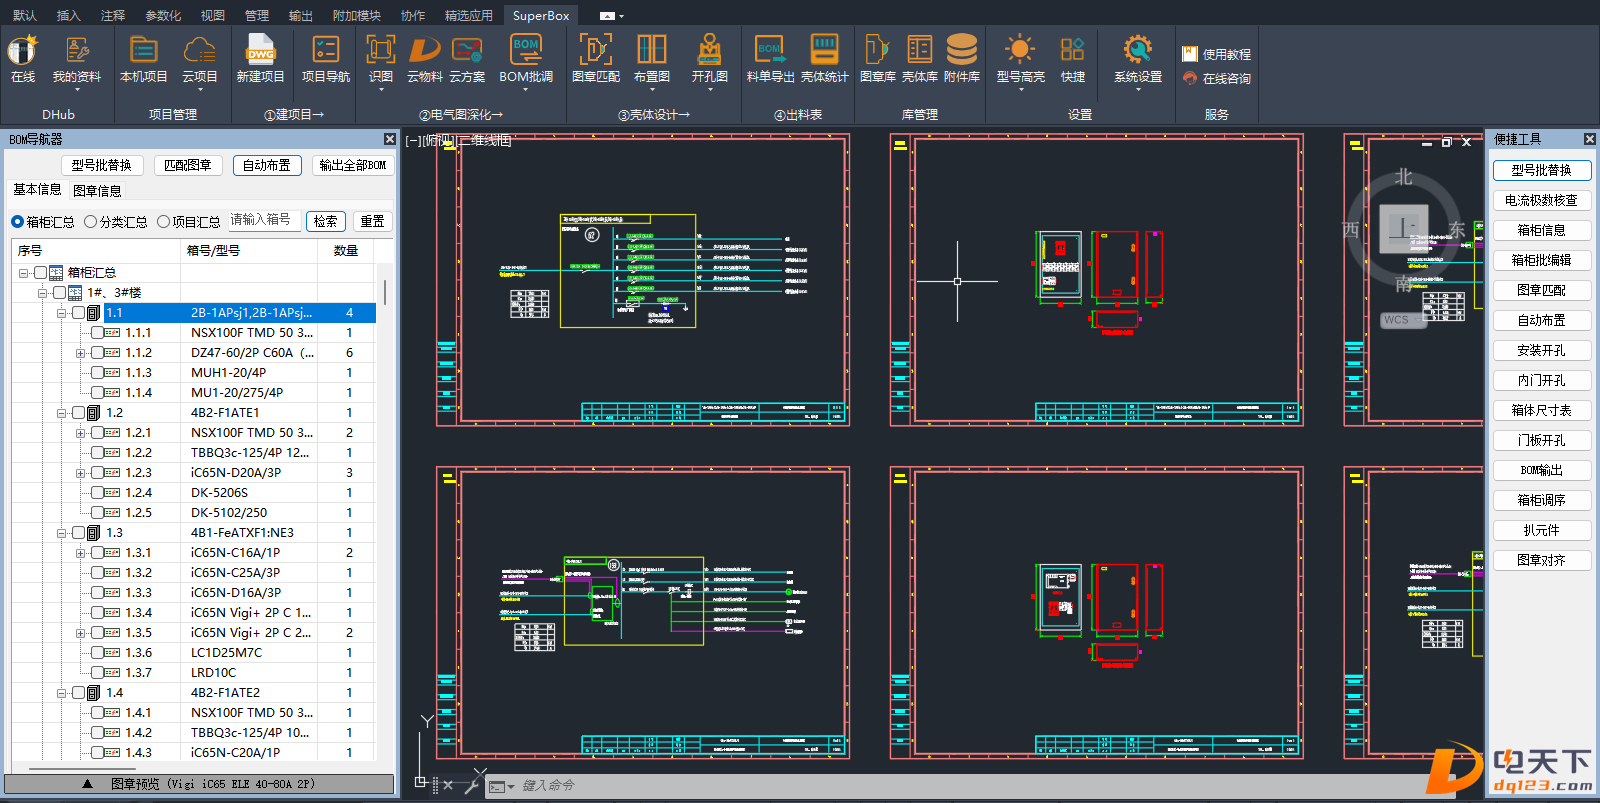Collapse the 1.2 tree node
The image size is (1600, 803).
pyautogui.click(x=62, y=413)
